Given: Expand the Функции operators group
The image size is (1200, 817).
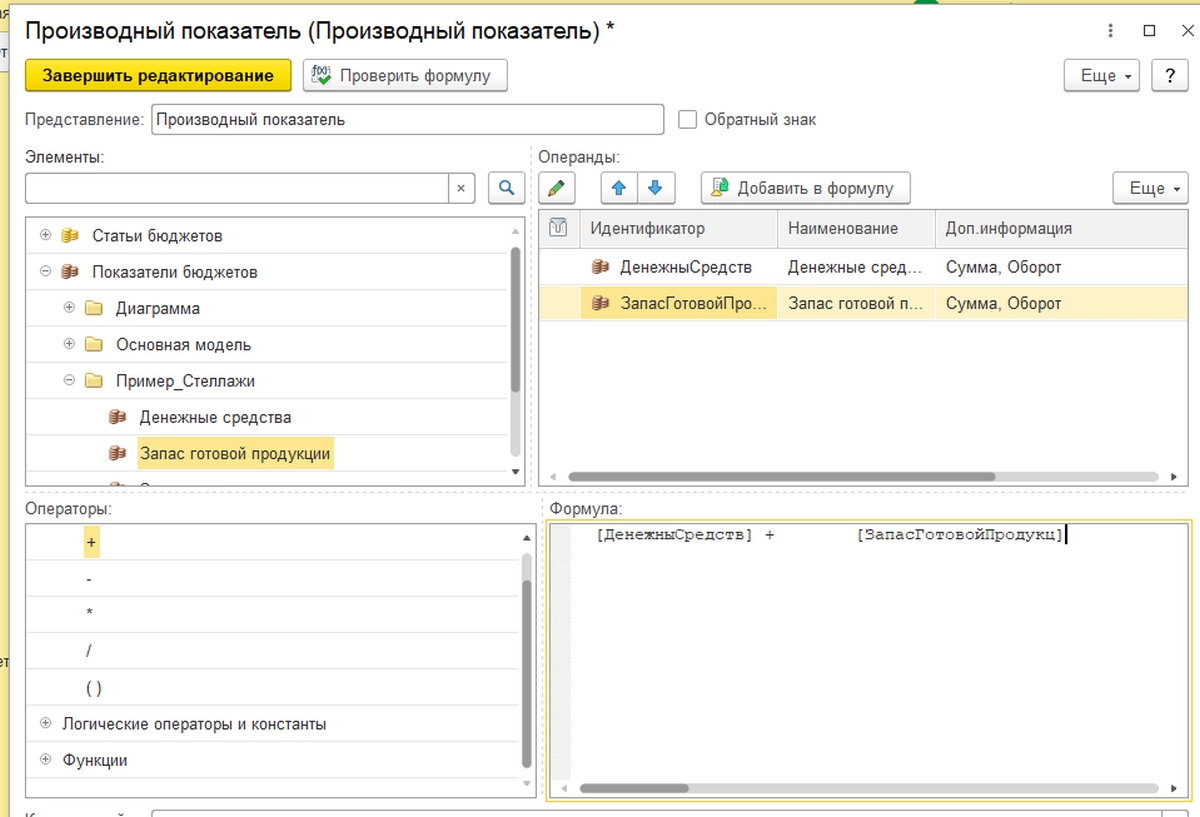Looking at the screenshot, I should [x=45, y=760].
